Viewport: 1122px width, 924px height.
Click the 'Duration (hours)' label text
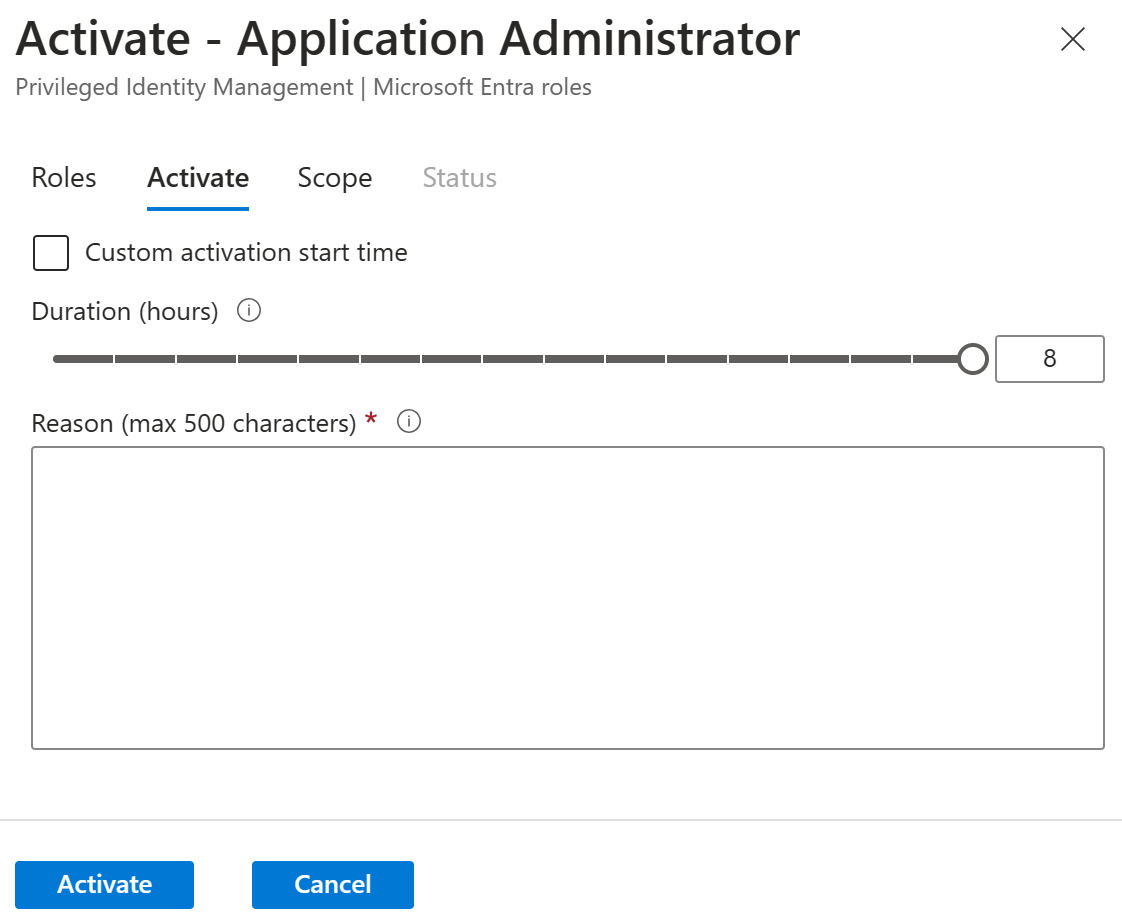pyautogui.click(x=125, y=312)
